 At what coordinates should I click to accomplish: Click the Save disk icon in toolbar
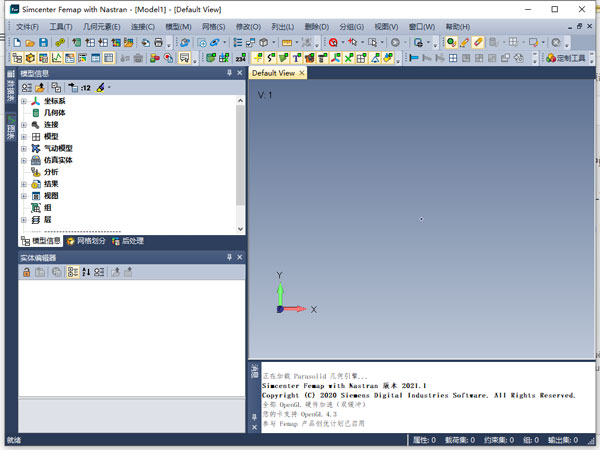[44, 43]
